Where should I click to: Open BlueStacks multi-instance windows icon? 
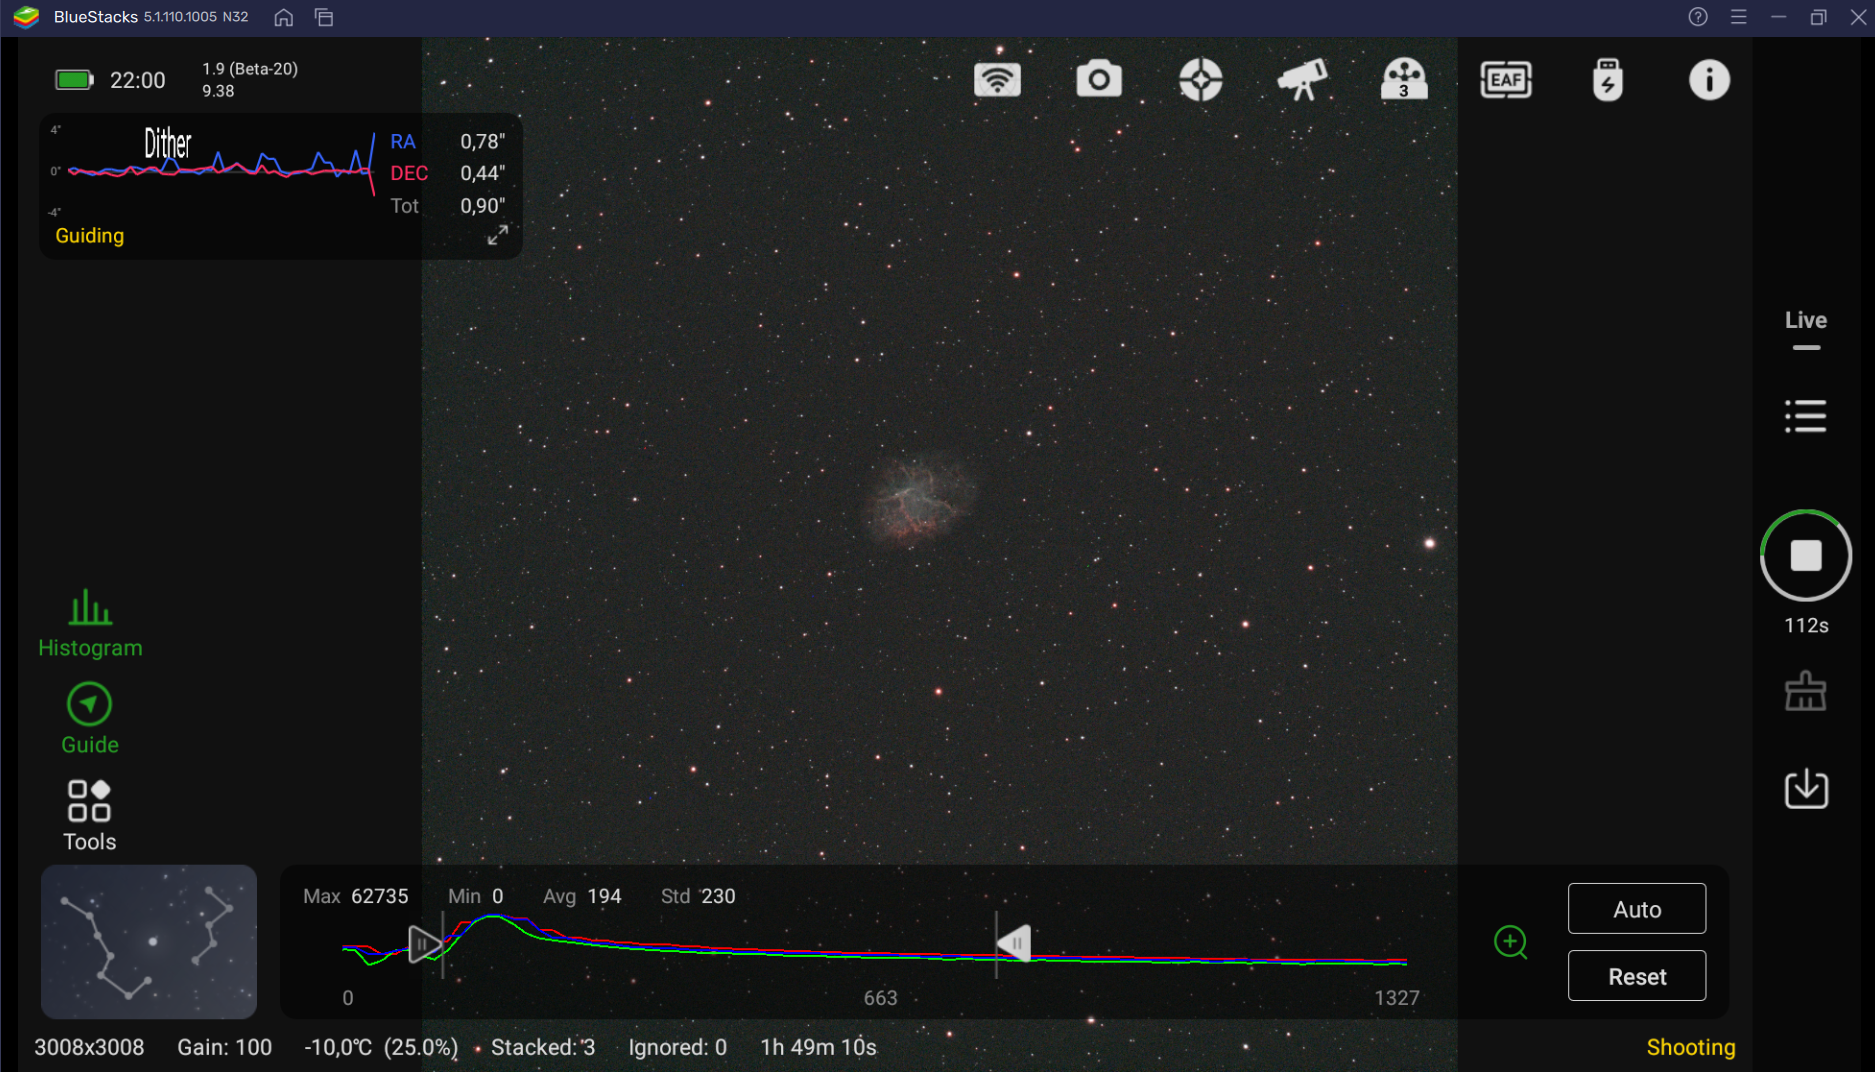click(x=324, y=17)
